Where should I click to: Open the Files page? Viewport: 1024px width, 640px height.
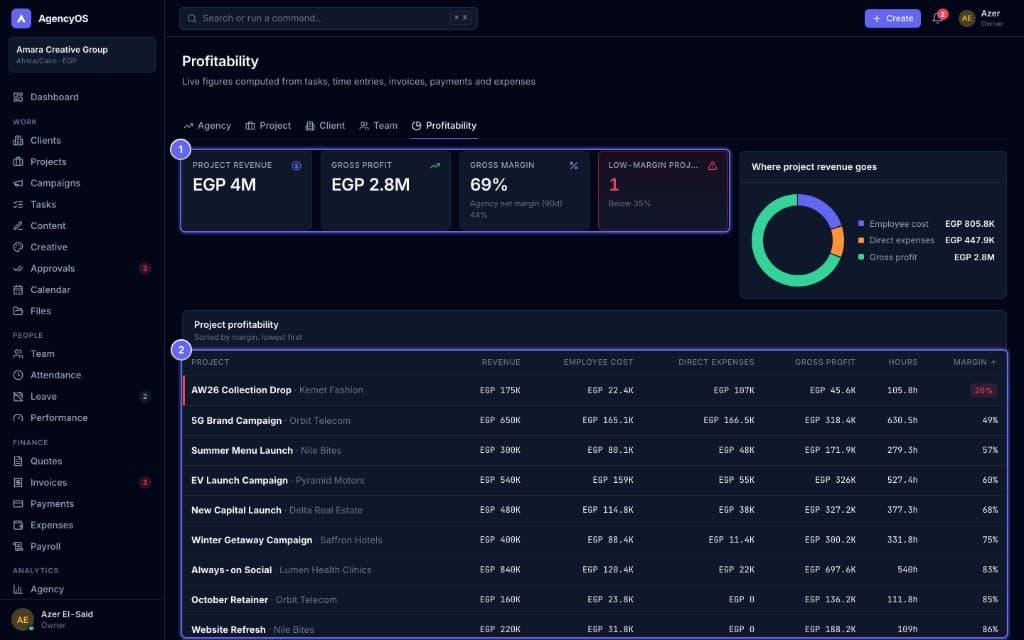82,311
